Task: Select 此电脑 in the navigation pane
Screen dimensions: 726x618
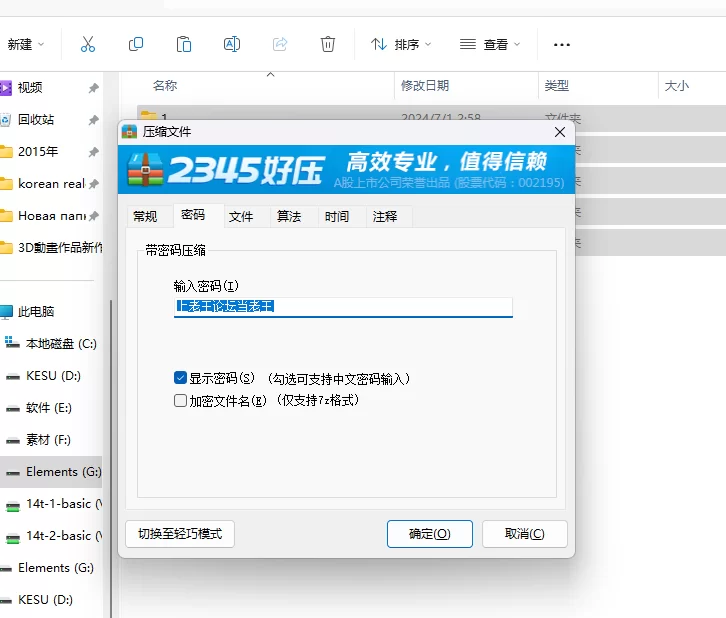Action: [36, 312]
